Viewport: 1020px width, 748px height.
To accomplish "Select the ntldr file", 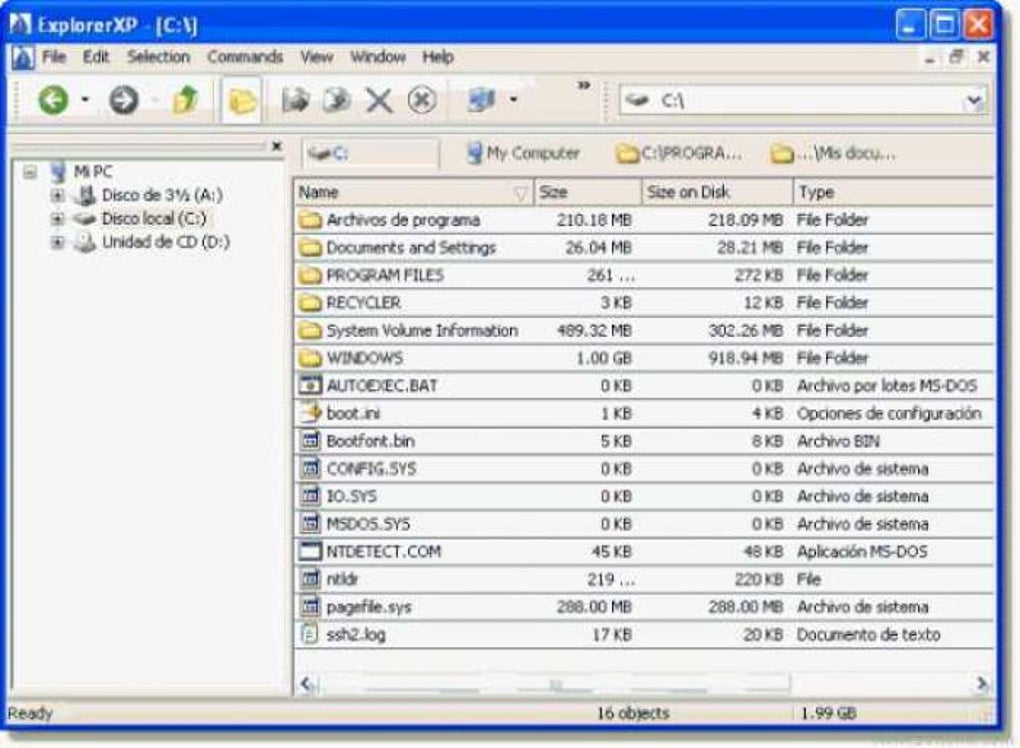I will (x=342, y=580).
